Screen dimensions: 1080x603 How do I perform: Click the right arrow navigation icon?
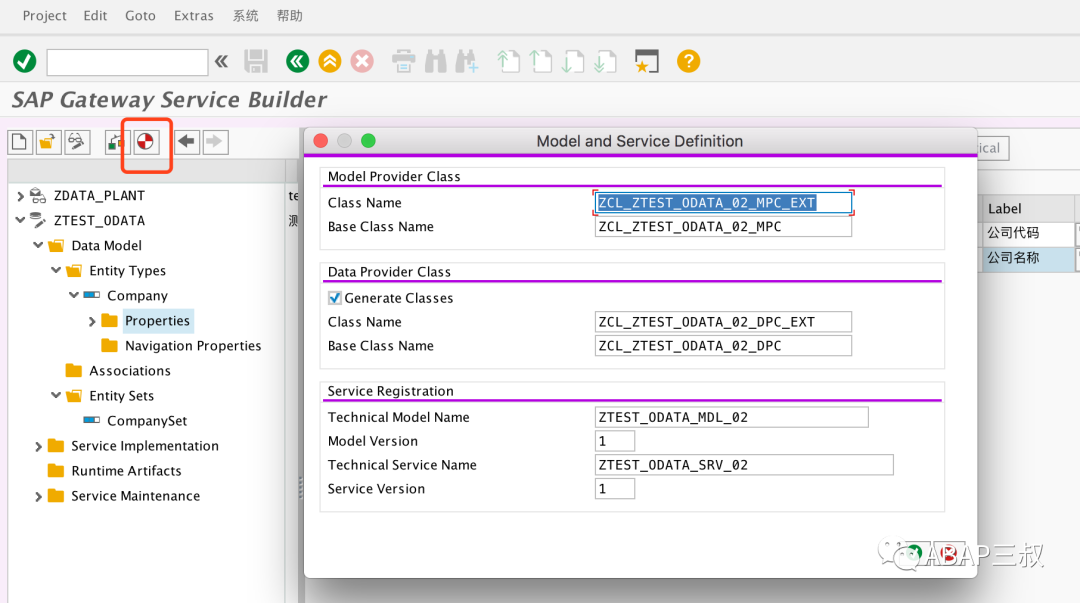point(215,142)
